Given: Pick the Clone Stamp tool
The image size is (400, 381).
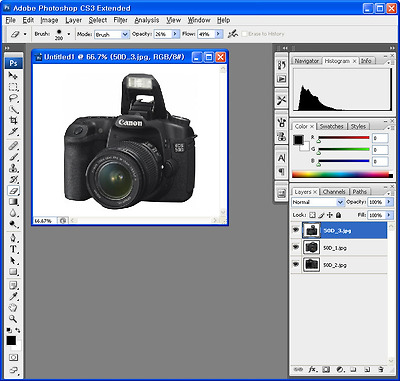Looking at the screenshot, I should coord(13,168).
